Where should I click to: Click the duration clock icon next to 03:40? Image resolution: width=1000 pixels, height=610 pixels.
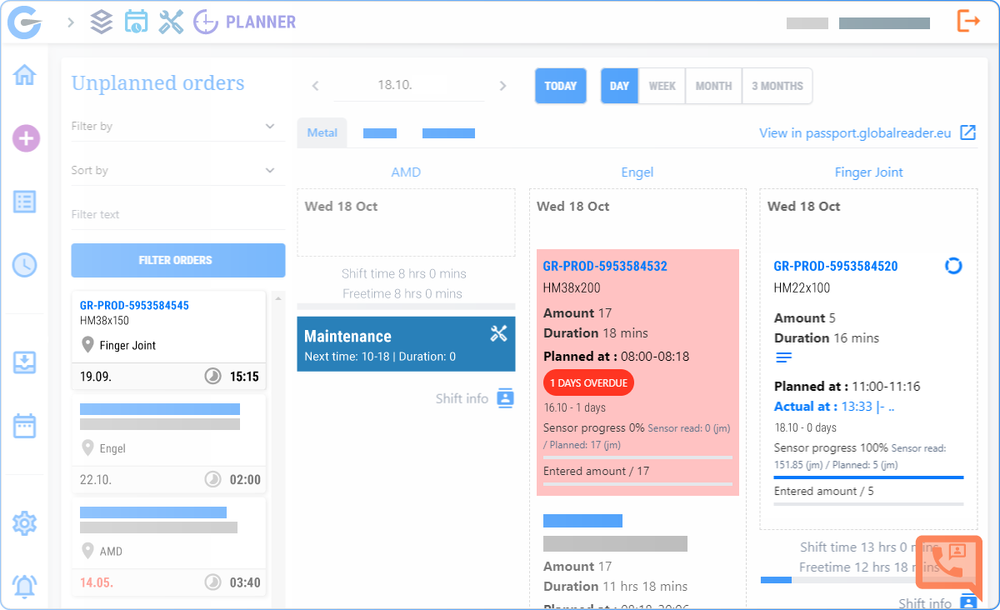(x=212, y=582)
